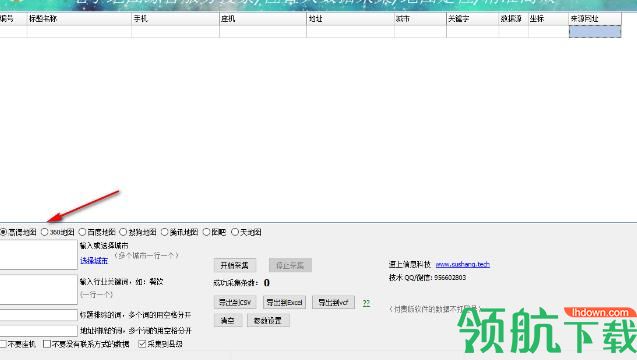The width and height of the screenshot is (637, 360).
Task: Click the 来源网址 column header
Action: point(595,19)
